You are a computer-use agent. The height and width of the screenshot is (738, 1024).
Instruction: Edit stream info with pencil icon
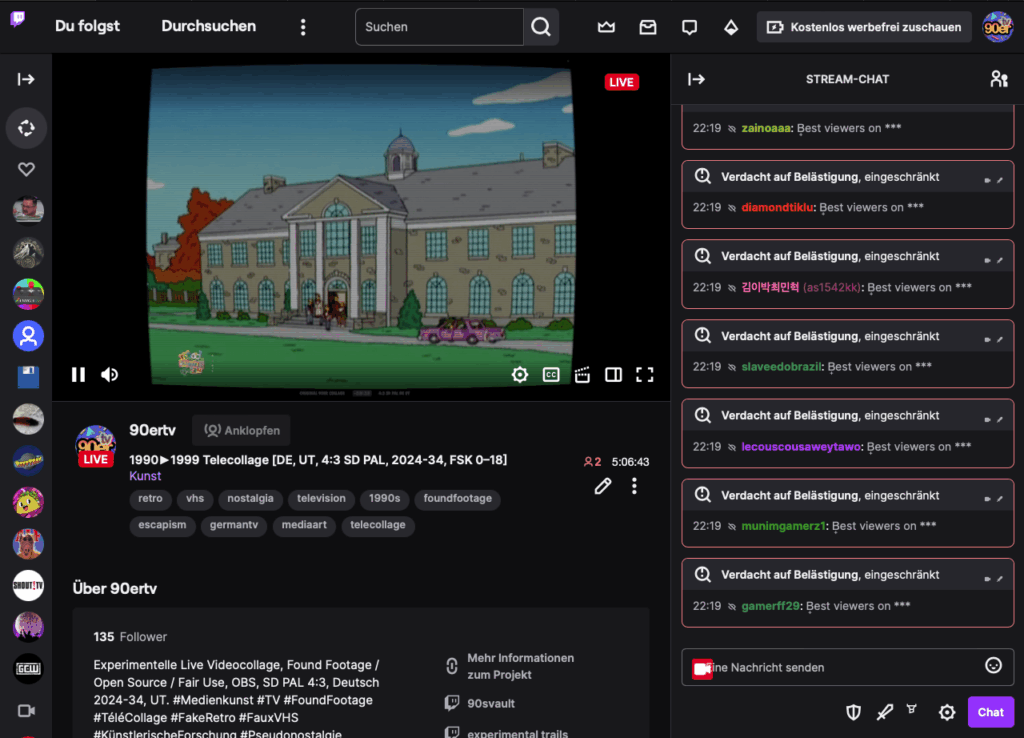click(602, 486)
